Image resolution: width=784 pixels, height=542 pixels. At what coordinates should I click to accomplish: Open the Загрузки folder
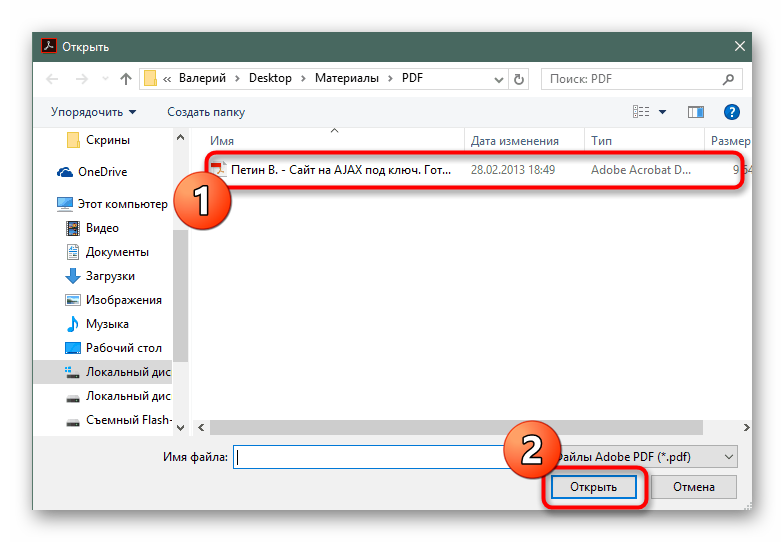(x=110, y=276)
